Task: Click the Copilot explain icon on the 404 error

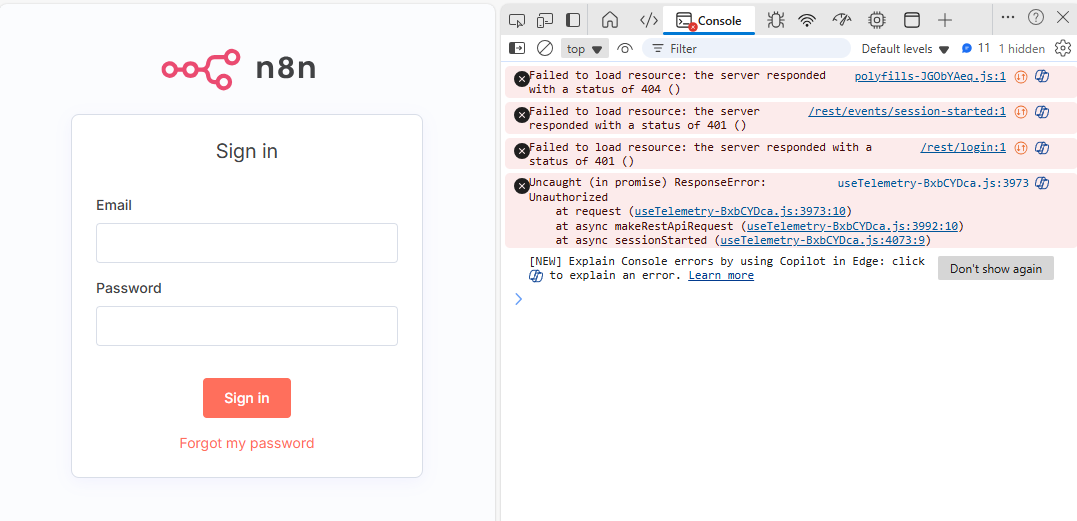Action: coord(1042,76)
